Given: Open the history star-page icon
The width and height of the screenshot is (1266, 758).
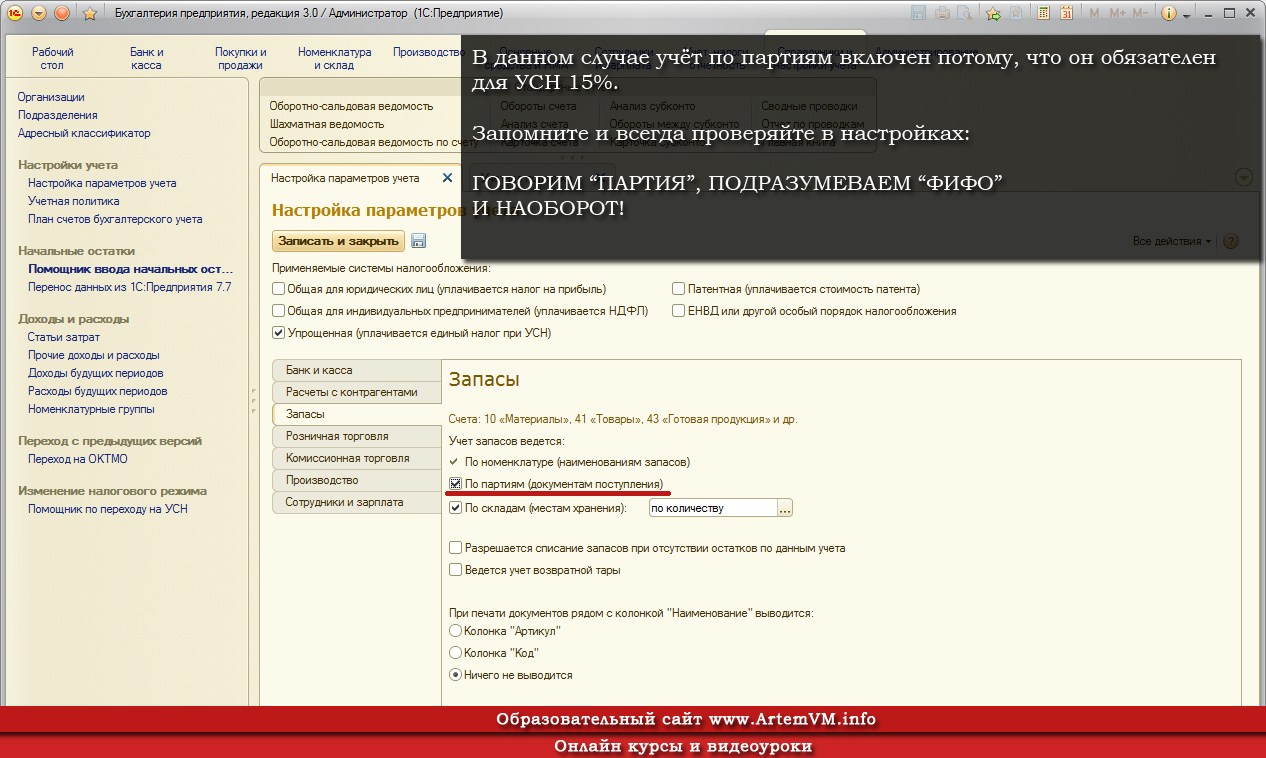Looking at the screenshot, I should pos(1016,13).
